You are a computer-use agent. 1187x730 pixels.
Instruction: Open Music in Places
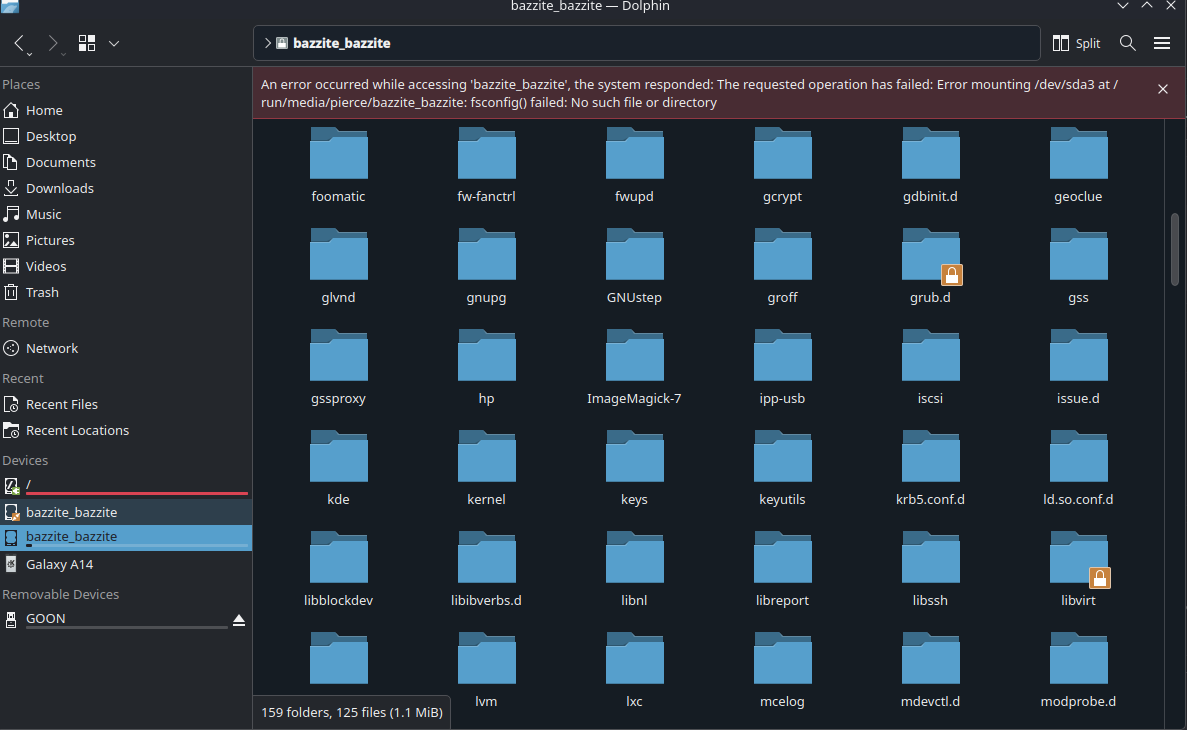tap(126, 214)
